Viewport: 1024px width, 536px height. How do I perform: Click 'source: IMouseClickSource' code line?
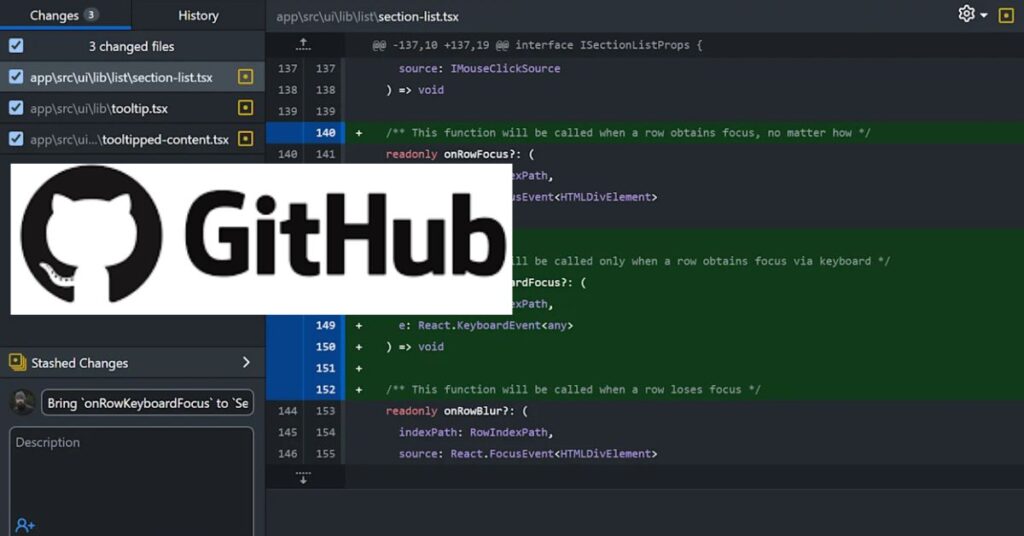(479, 69)
